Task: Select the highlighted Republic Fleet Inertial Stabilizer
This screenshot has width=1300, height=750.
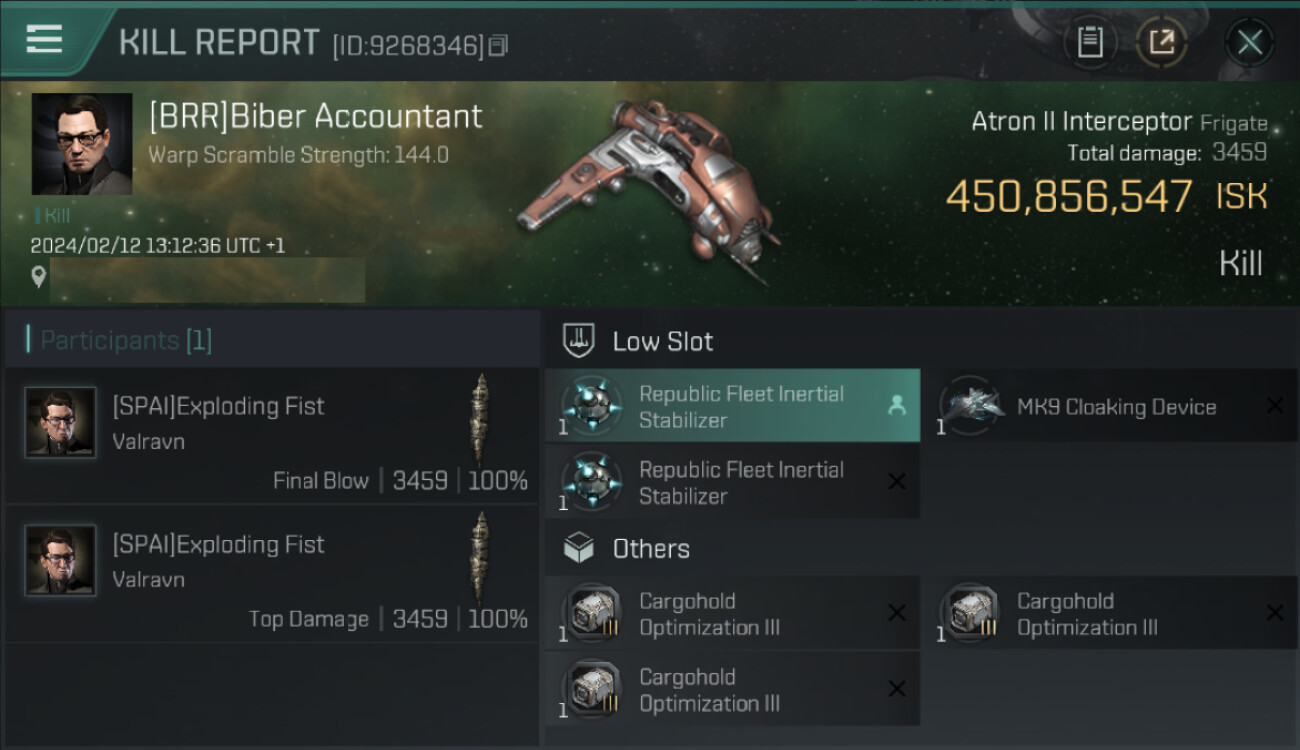Action: click(732, 406)
